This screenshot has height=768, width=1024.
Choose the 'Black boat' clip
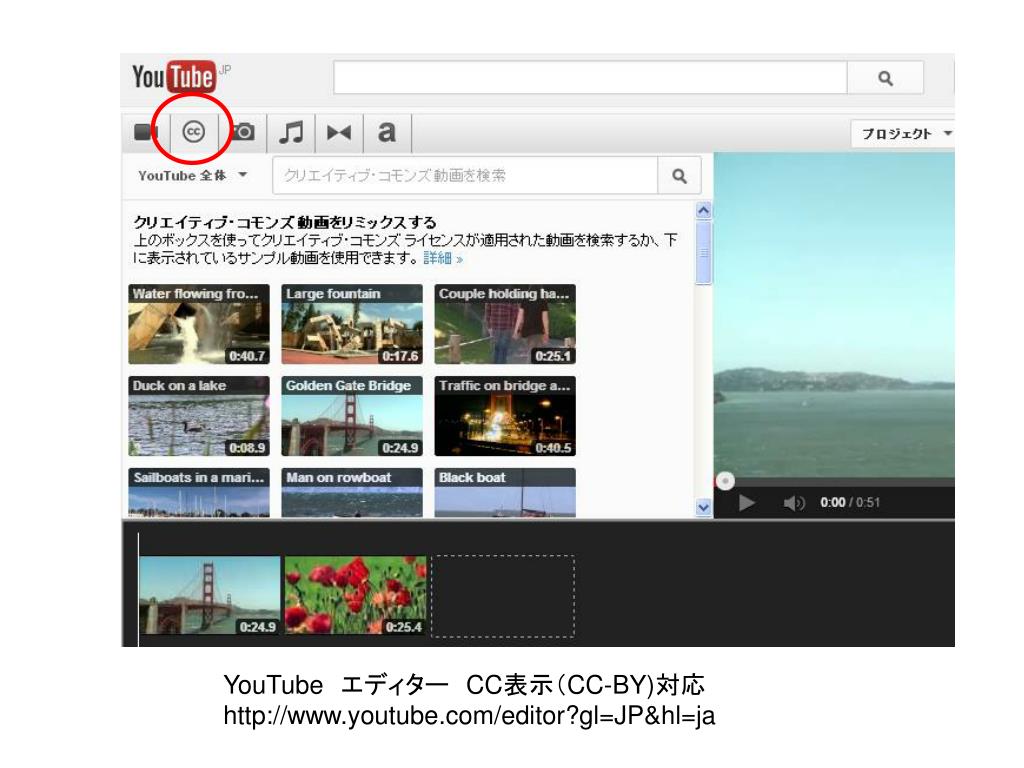coord(505,492)
